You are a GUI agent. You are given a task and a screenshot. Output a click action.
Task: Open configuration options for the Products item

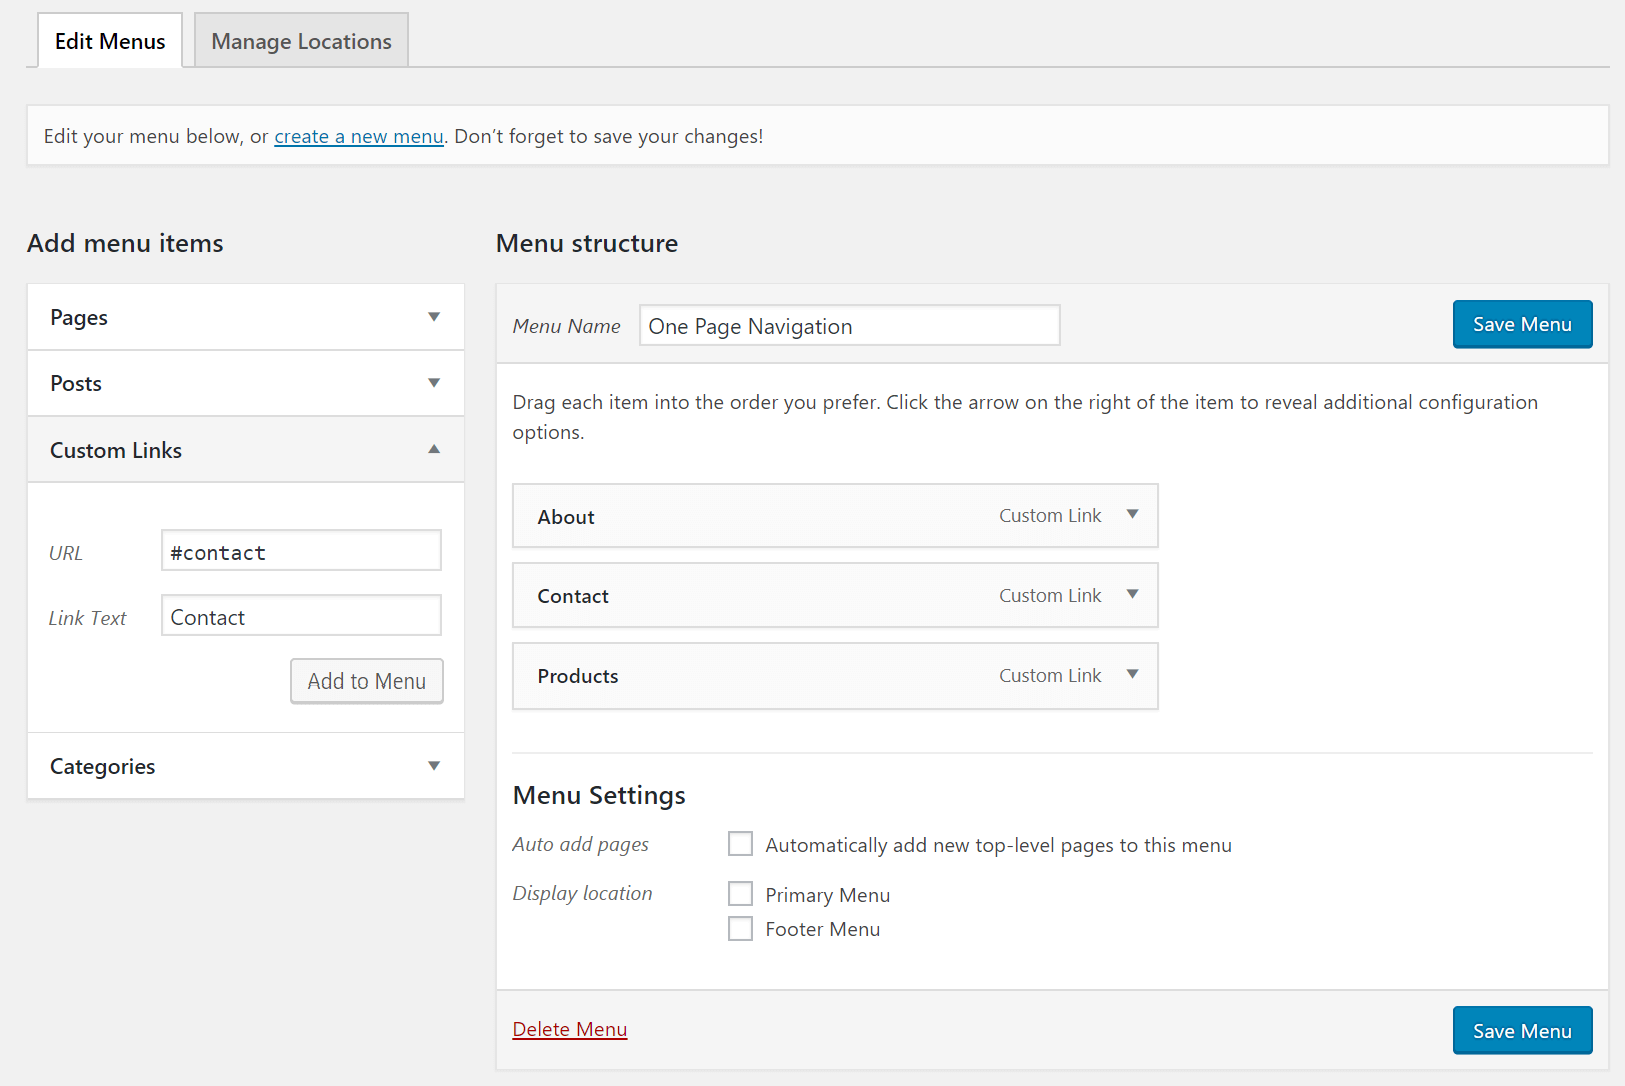[1132, 675]
